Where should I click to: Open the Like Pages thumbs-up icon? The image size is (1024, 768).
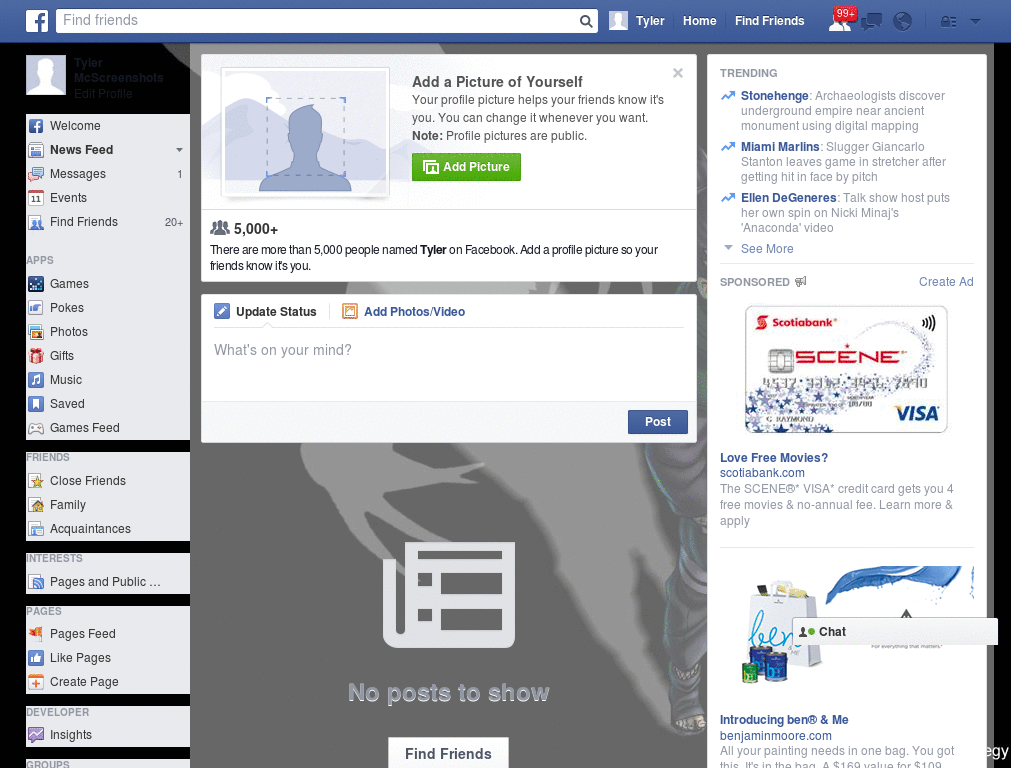[x=36, y=658]
